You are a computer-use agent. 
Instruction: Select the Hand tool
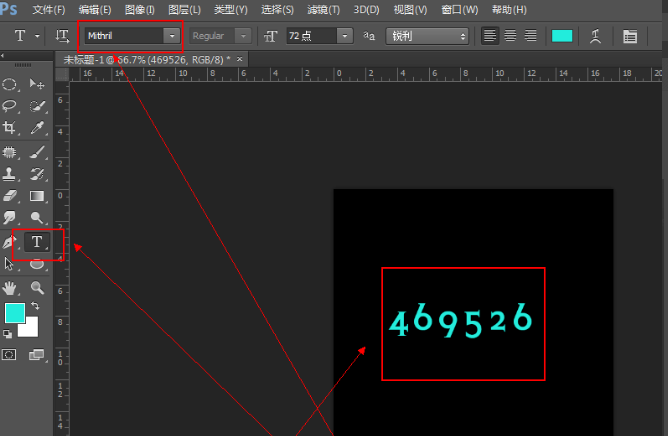tap(9, 289)
